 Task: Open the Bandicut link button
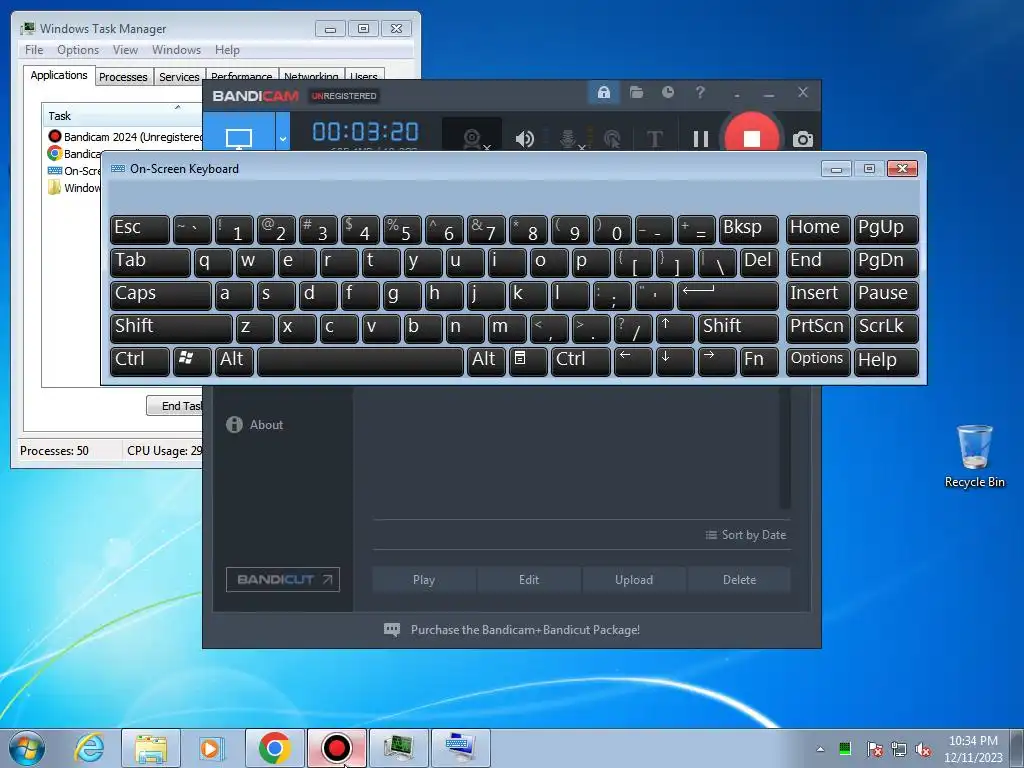283,579
